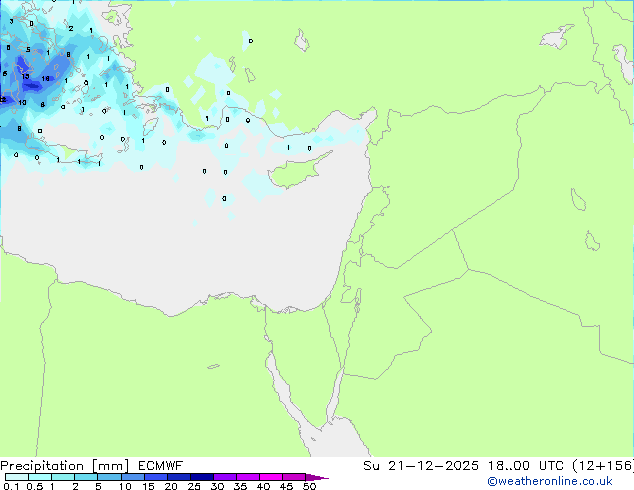Click the 2–5 mm legend swatch

pos(86,477)
